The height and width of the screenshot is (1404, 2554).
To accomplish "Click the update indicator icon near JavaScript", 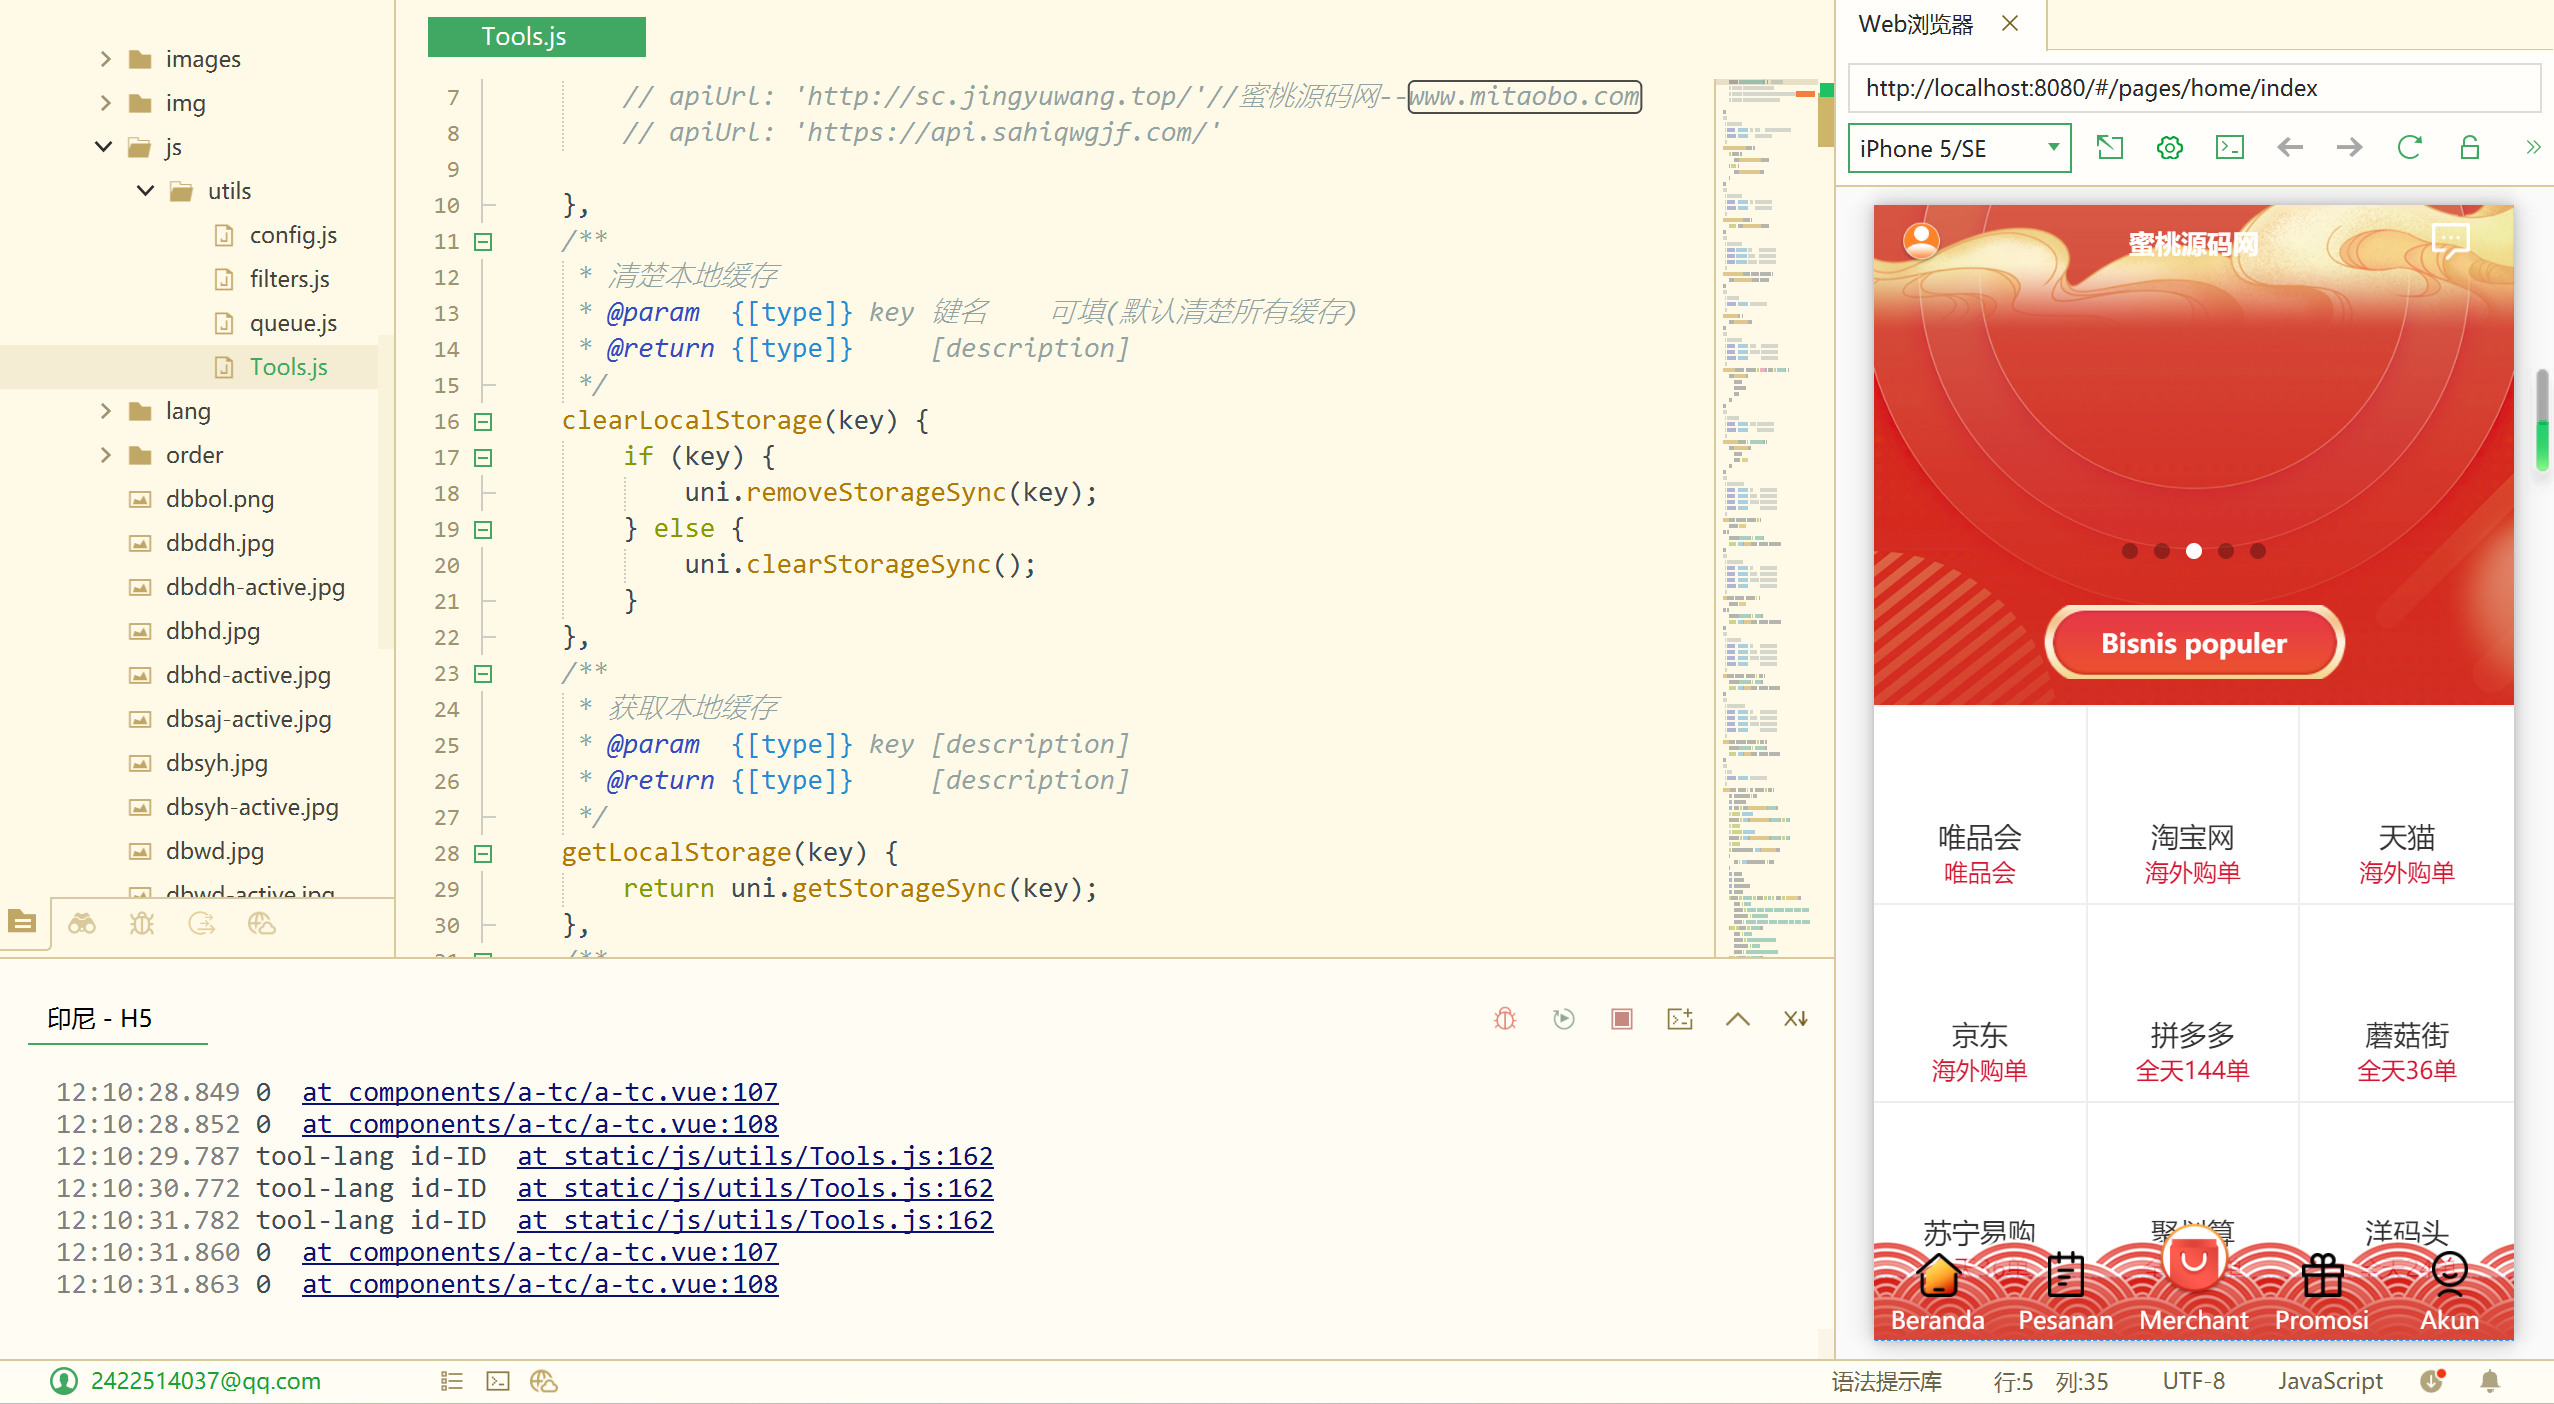I will [x=2433, y=1381].
